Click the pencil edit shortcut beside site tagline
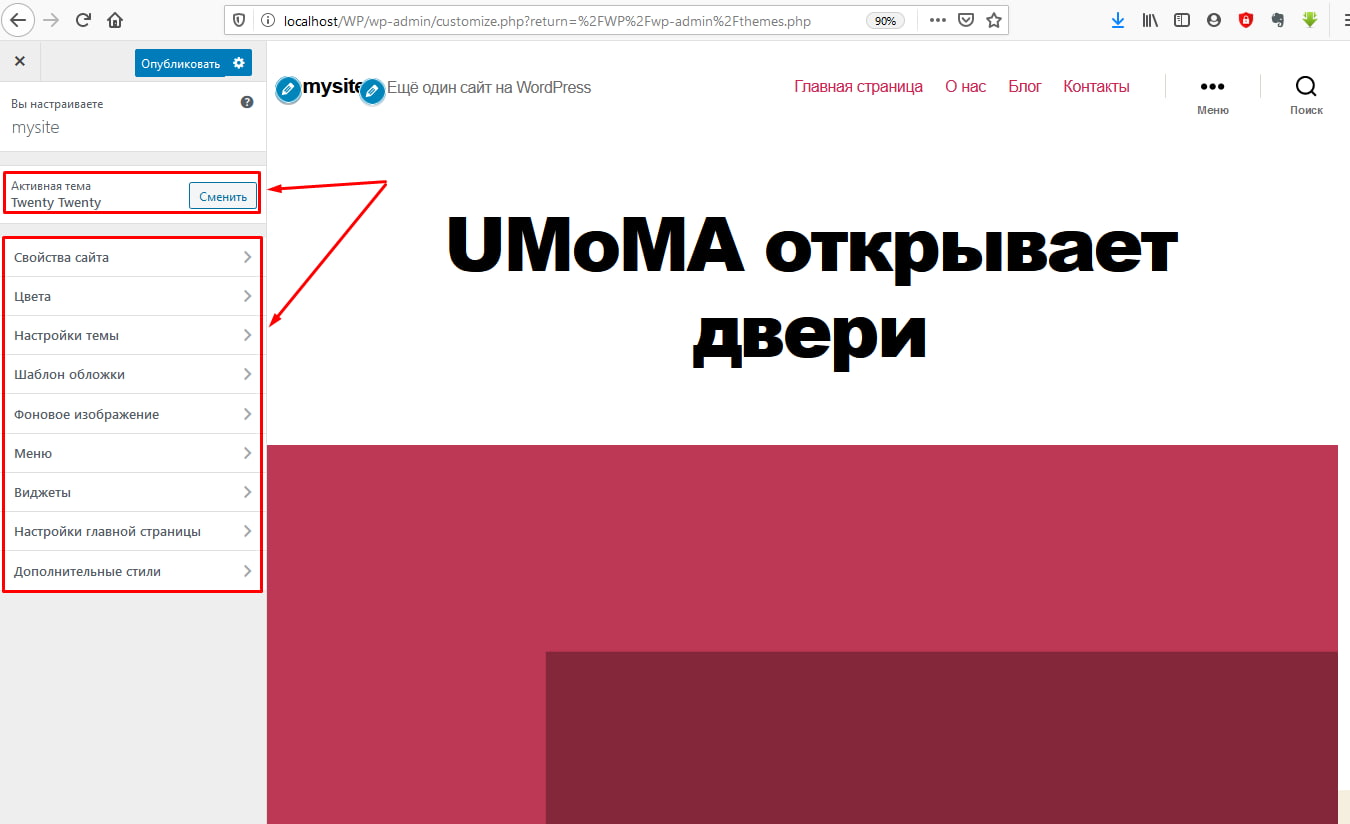The image size is (1350, 824). [x=372, y=91]
